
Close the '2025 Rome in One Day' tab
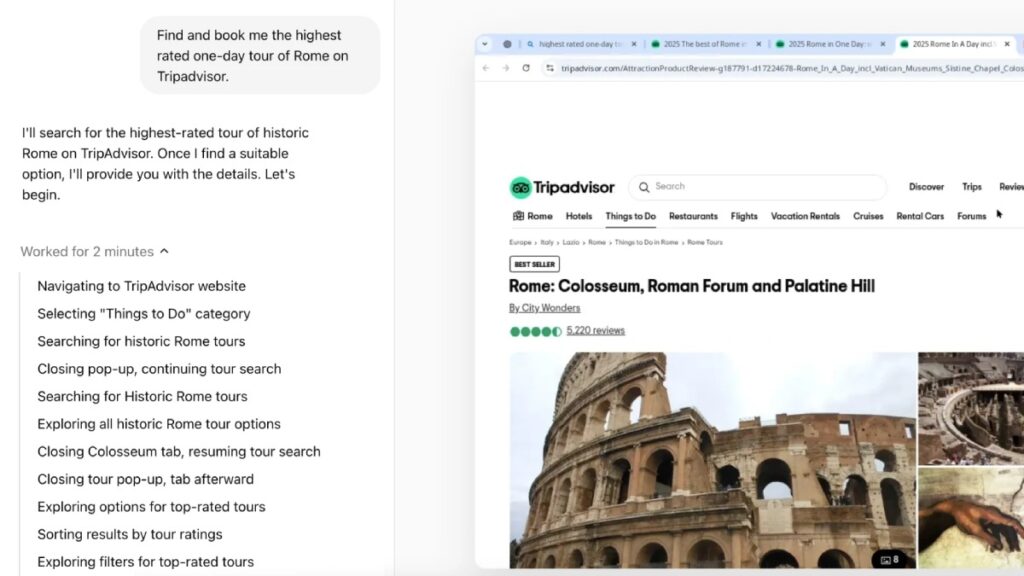coord(882,44)
